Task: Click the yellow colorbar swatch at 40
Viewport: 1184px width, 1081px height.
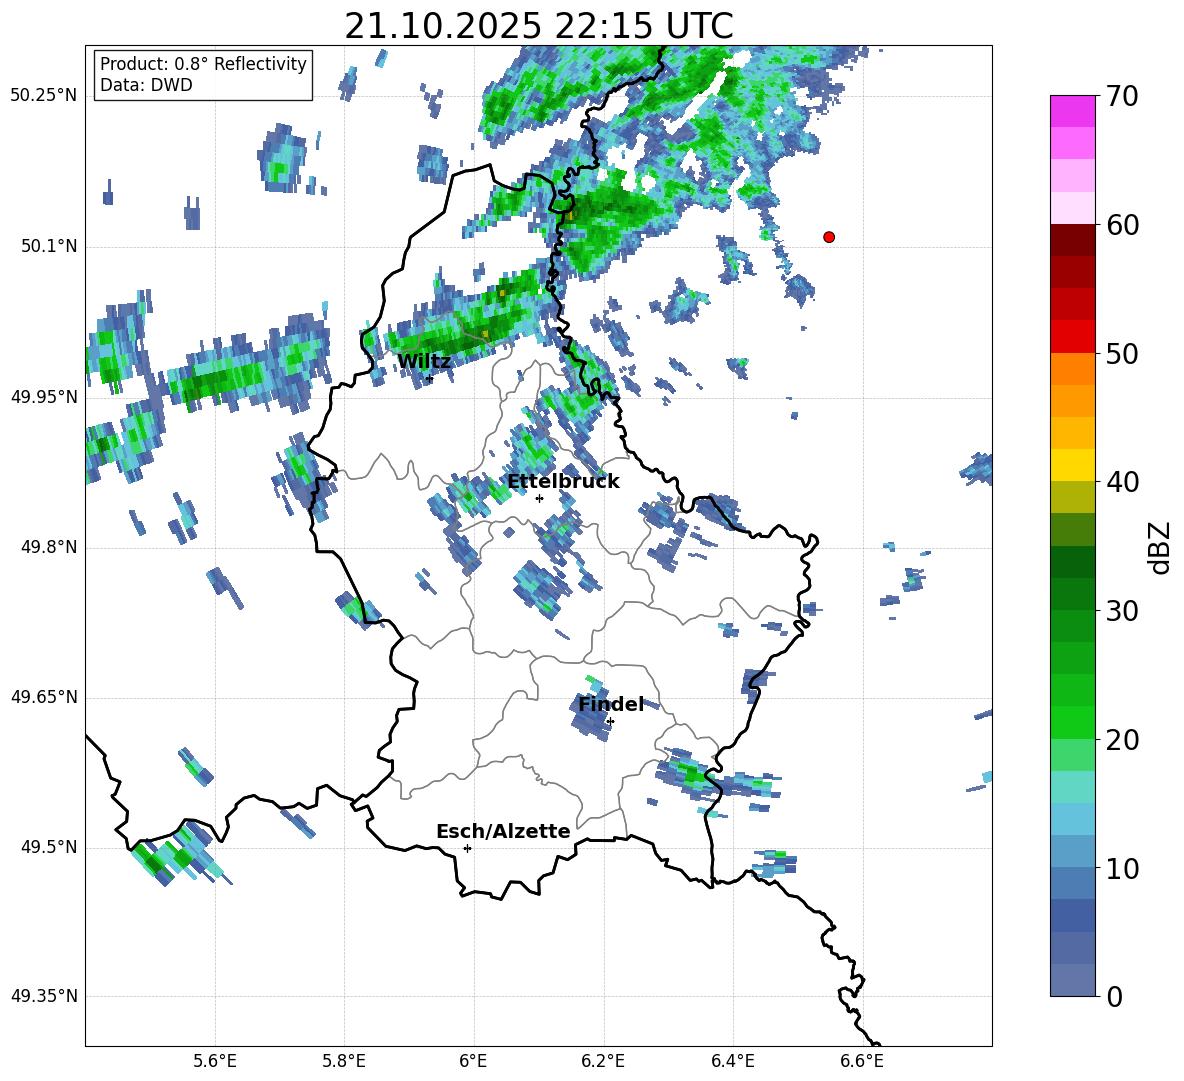Action: 1072,465
